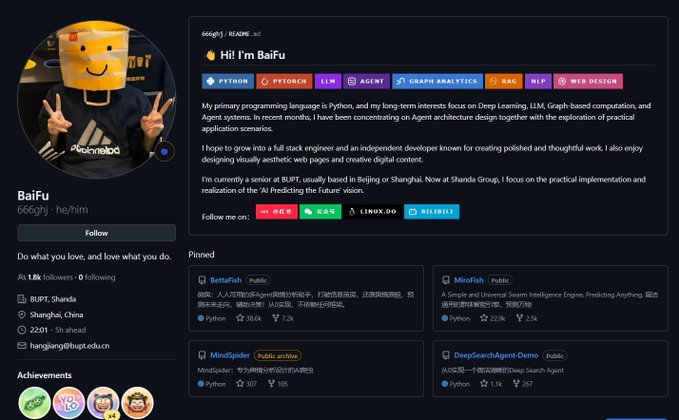Follow user BaiFu
Screen dimensions: 679x420
[x=97, y=233]
